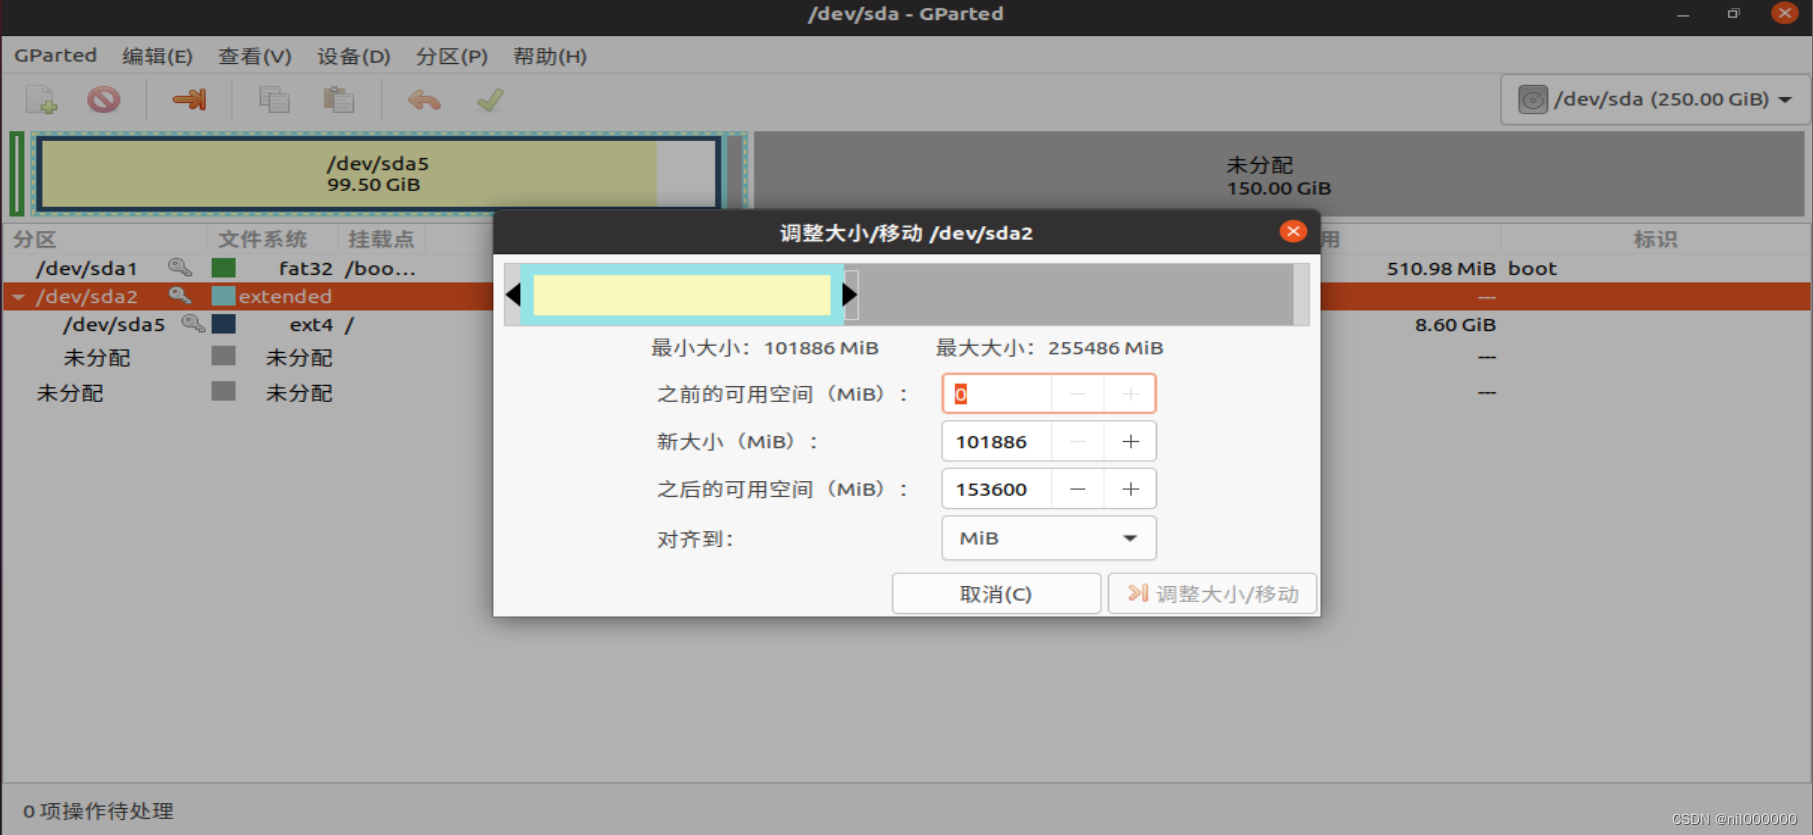Increase new size with plus button
1813x835 pixels.
(1130, 442)
